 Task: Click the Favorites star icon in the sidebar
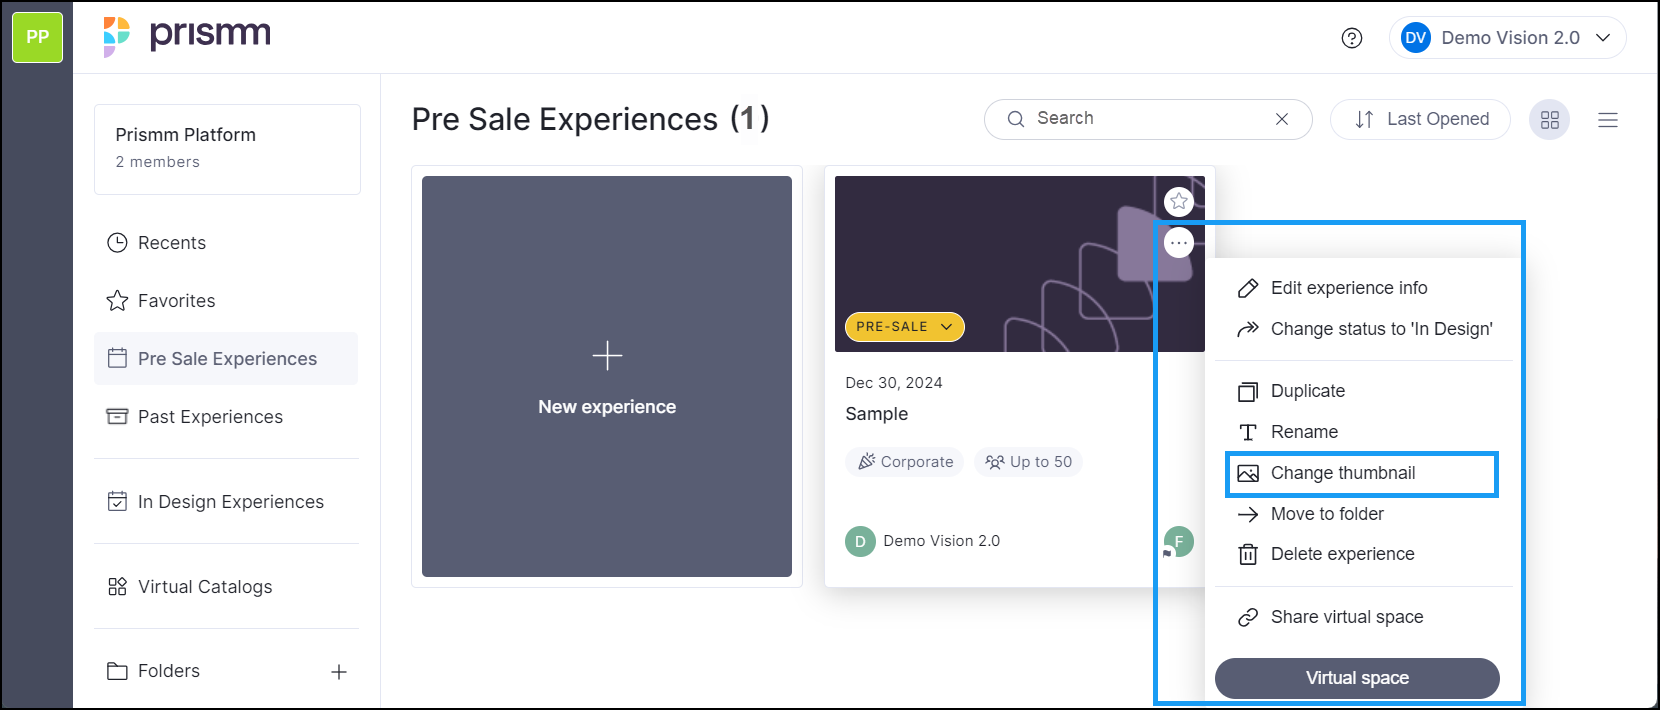[x=117, y=301]
